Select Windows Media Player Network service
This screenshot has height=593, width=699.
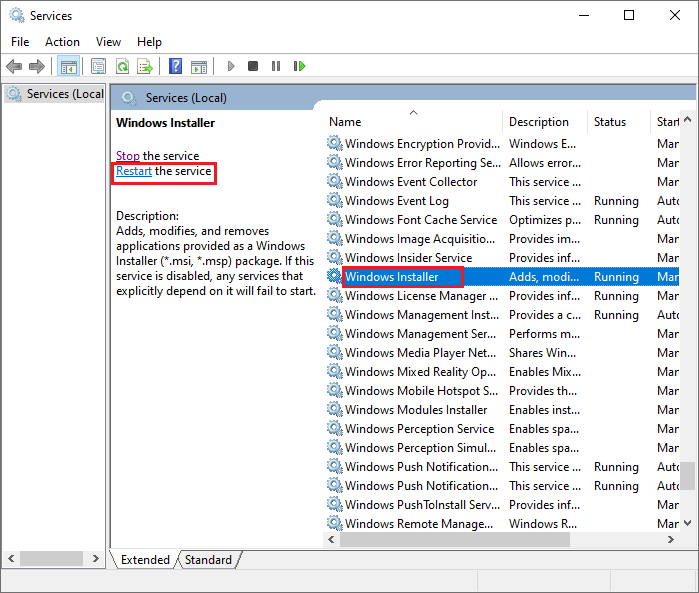click(x=502, y=352)
